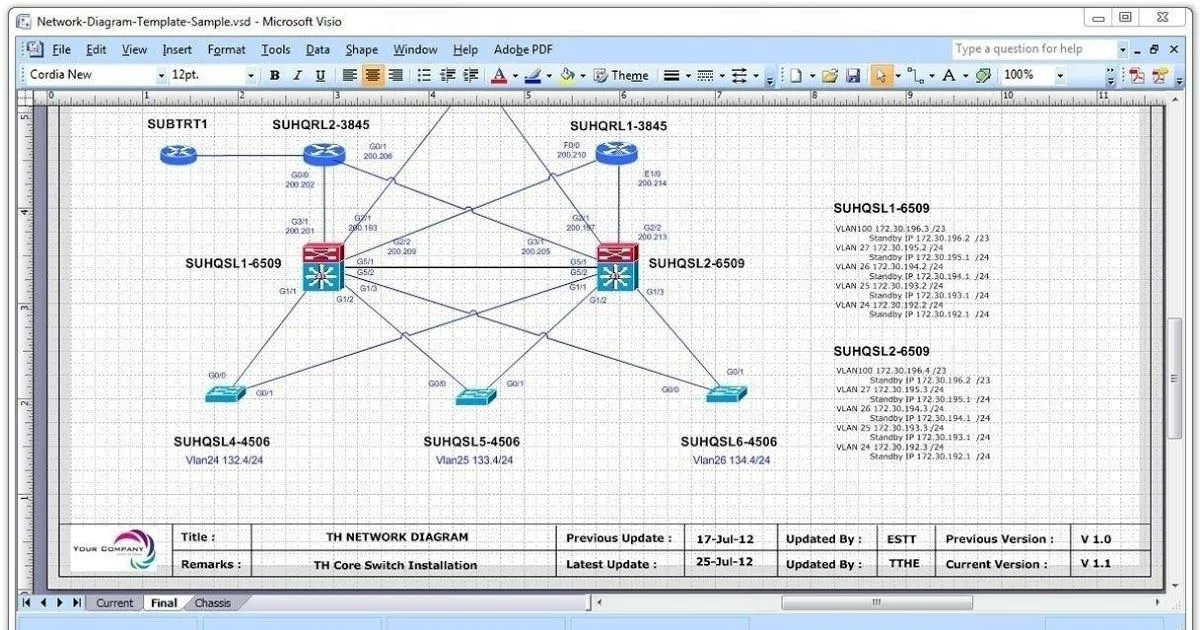
Task: Select the Text tool
Action: 949,75
